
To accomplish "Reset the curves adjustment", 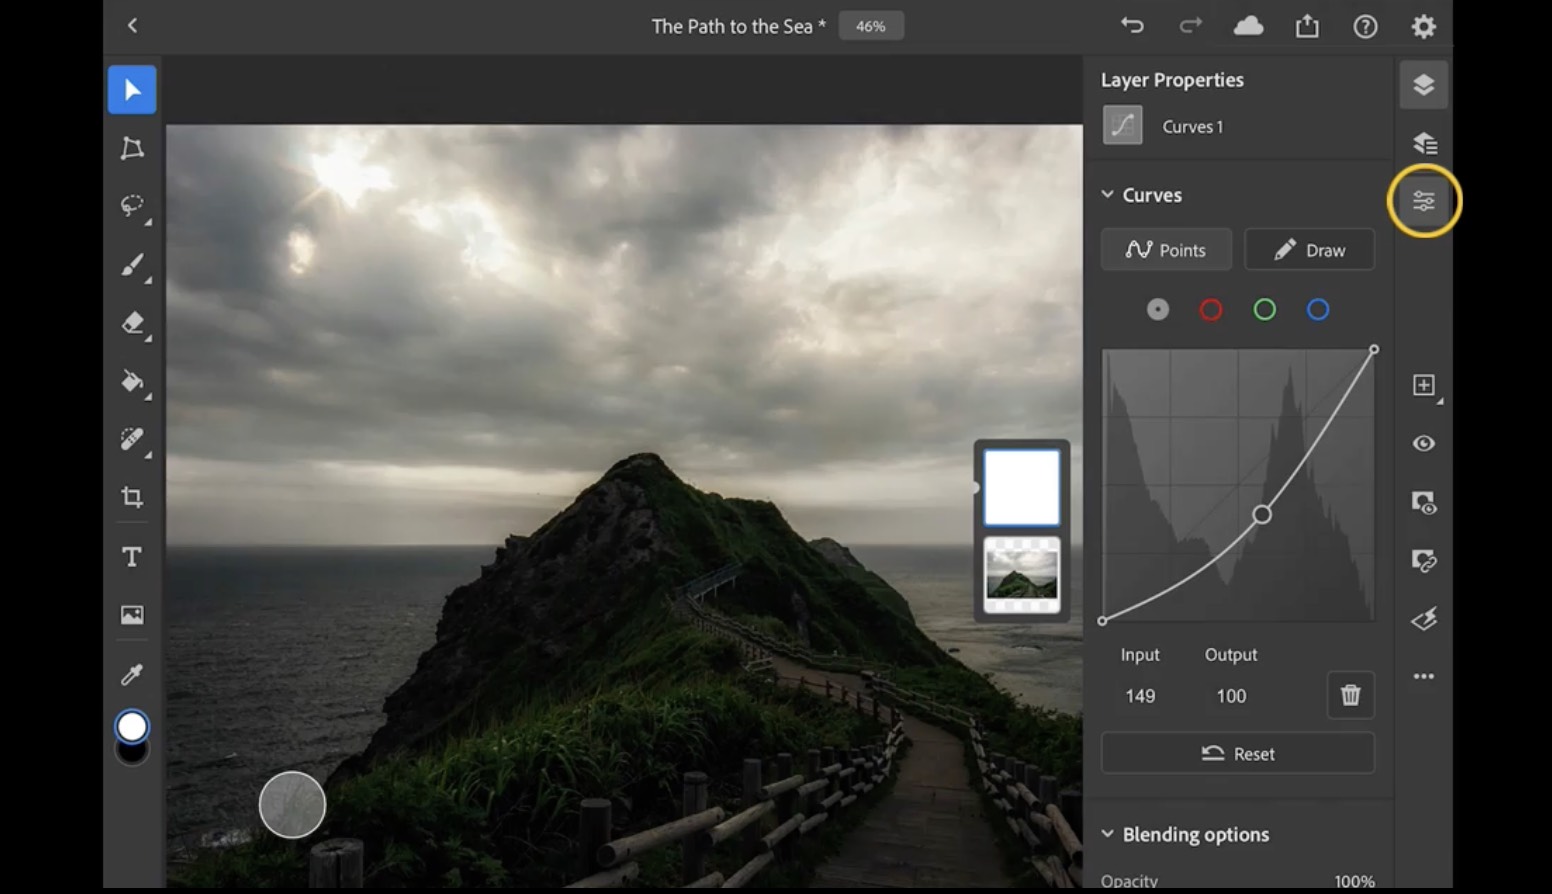I will tap(1238, 754).
